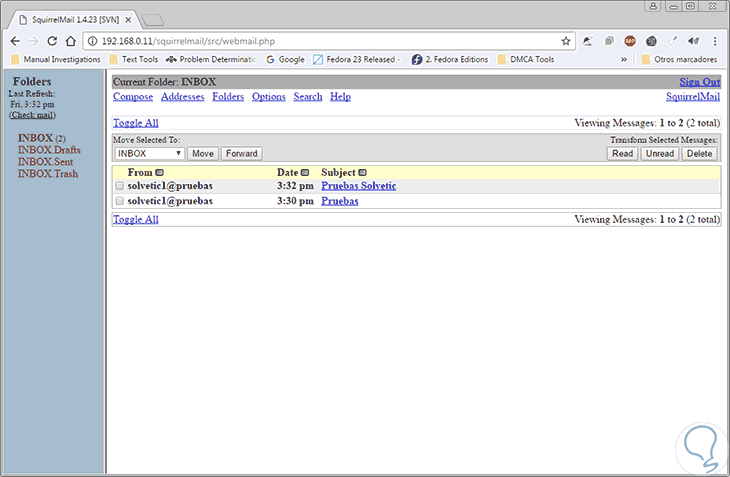Open the message titled Pruebas
The width and height of the screenshot is (730, 477).
point(340,201)
